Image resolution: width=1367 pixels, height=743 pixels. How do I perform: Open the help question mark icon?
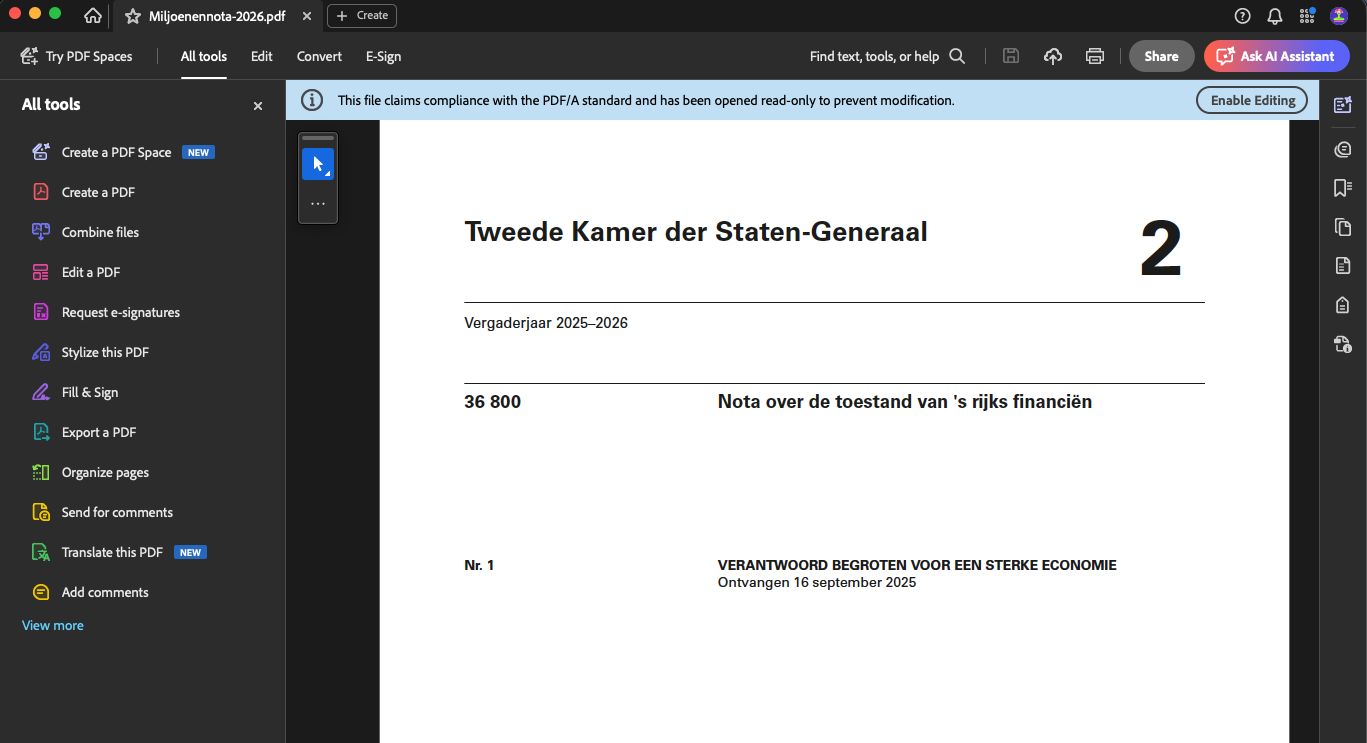click(1242, 16)
